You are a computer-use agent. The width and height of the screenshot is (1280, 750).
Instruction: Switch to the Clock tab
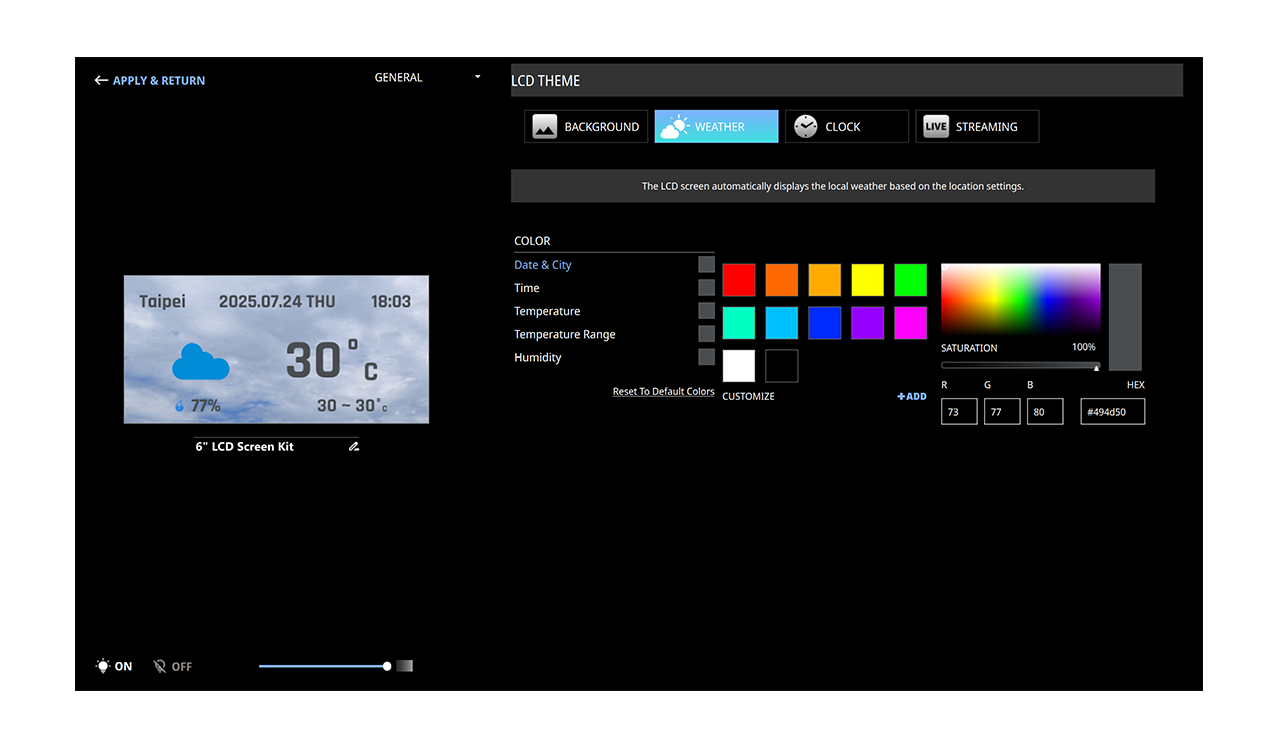(x=846, y=127)
